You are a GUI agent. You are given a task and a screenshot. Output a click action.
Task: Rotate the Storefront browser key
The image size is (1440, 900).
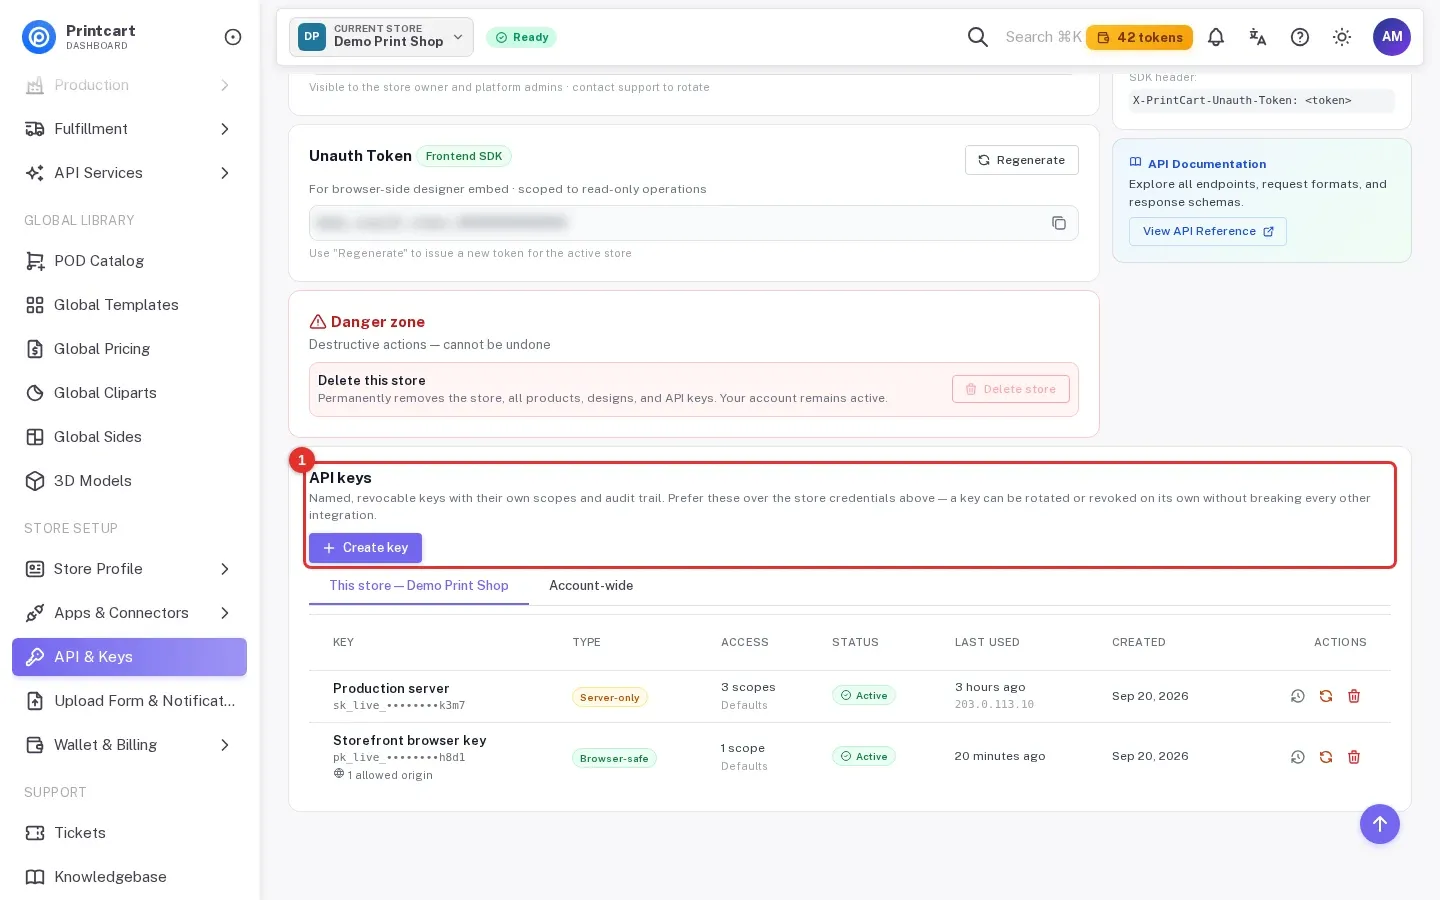pos(1326,757)
